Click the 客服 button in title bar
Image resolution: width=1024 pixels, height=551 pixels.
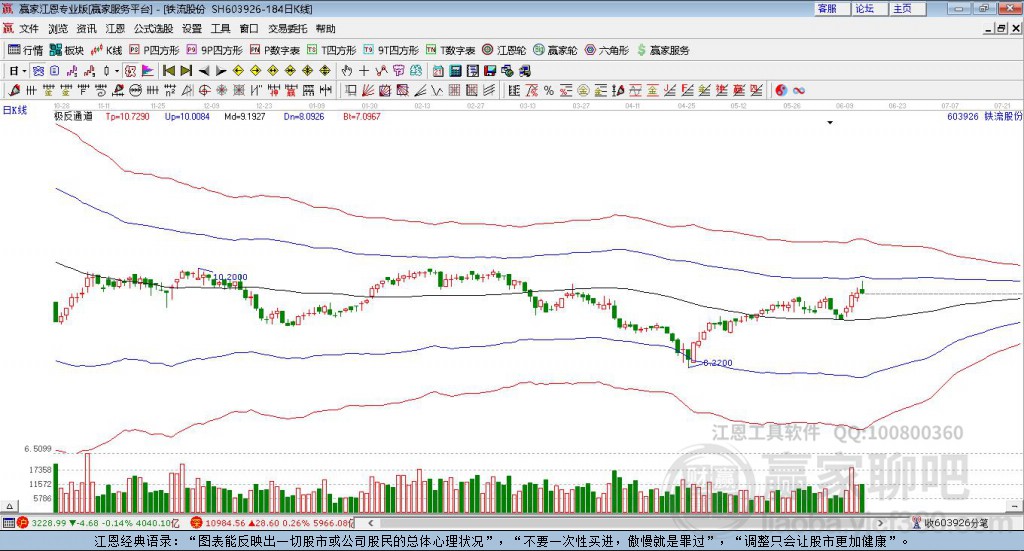(x=832, y=8)
